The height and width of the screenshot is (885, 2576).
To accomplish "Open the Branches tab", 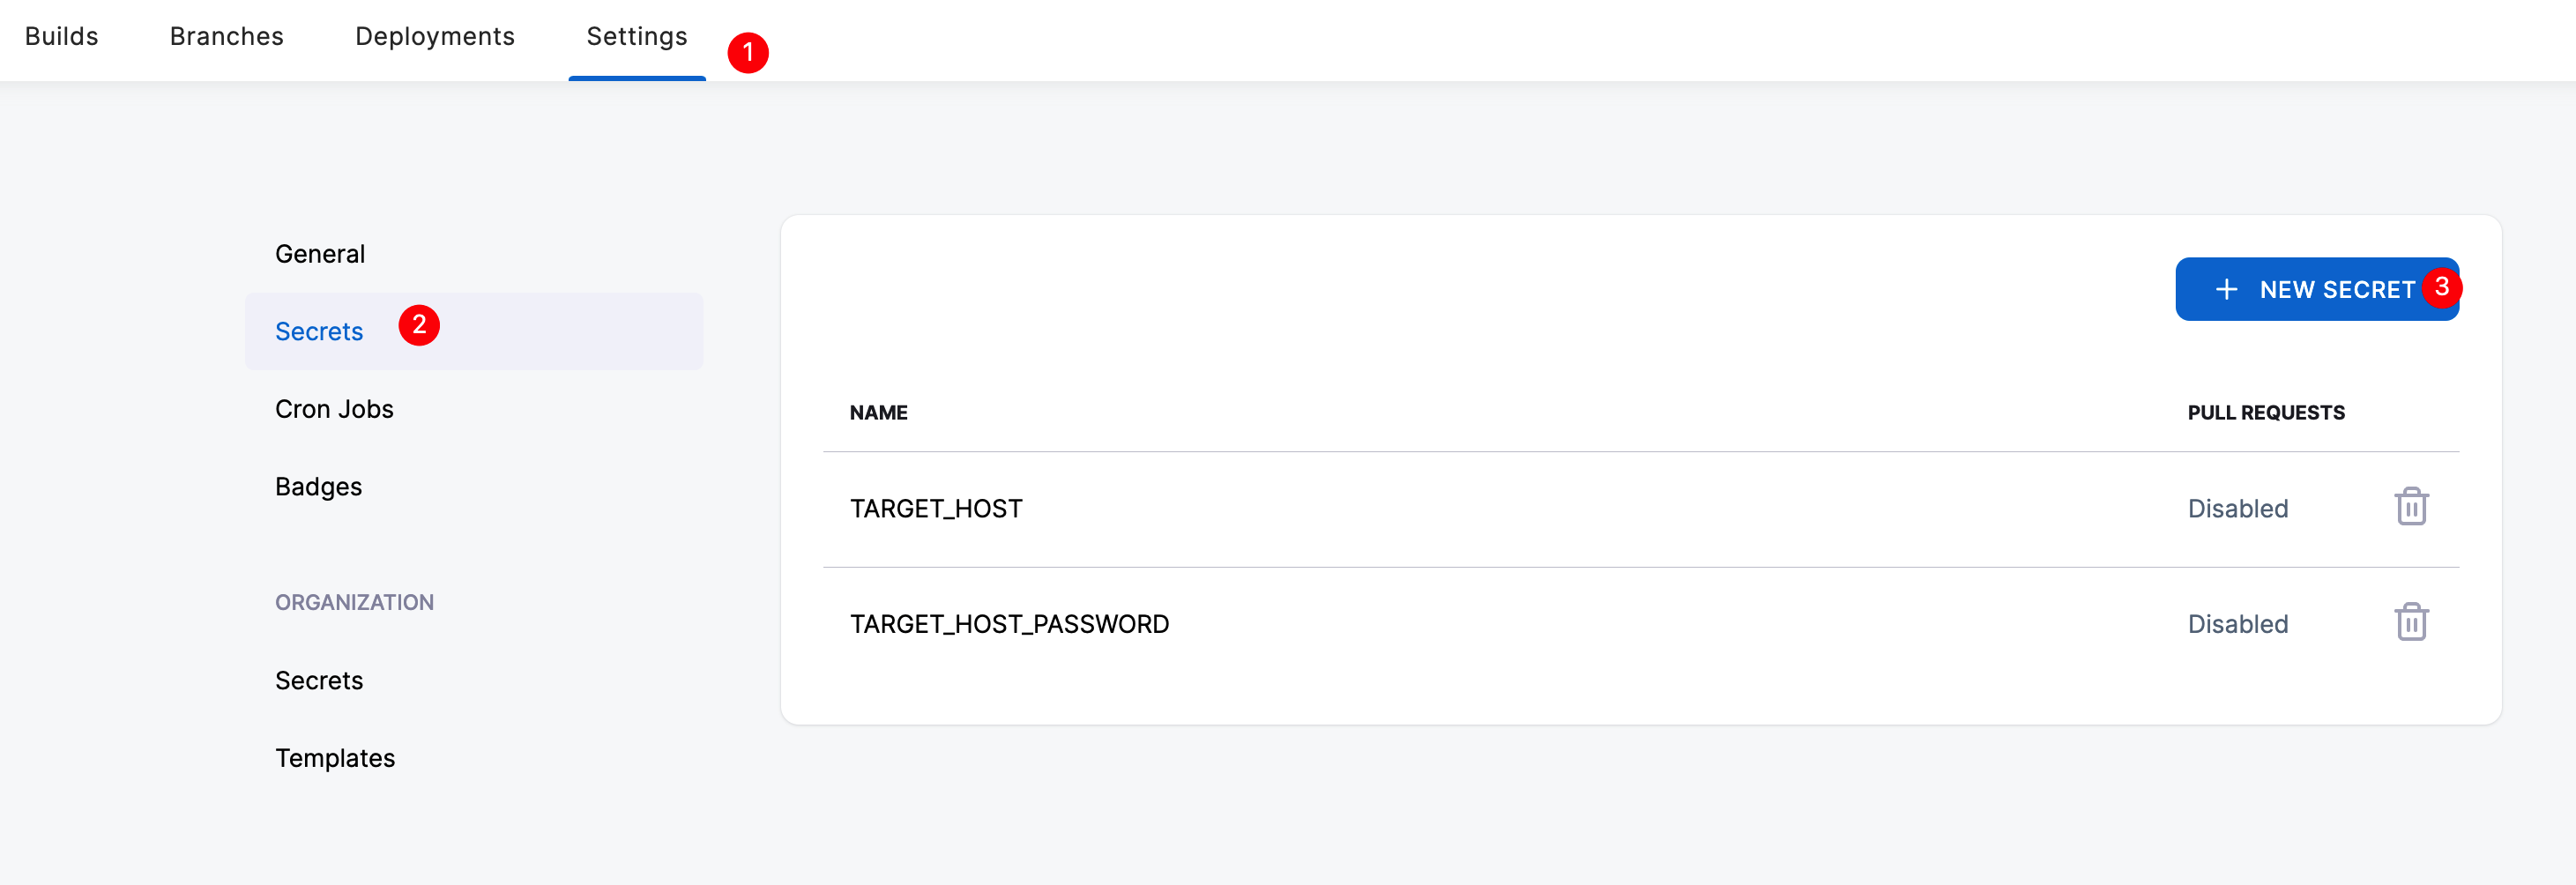I will [x=227, y=37].
